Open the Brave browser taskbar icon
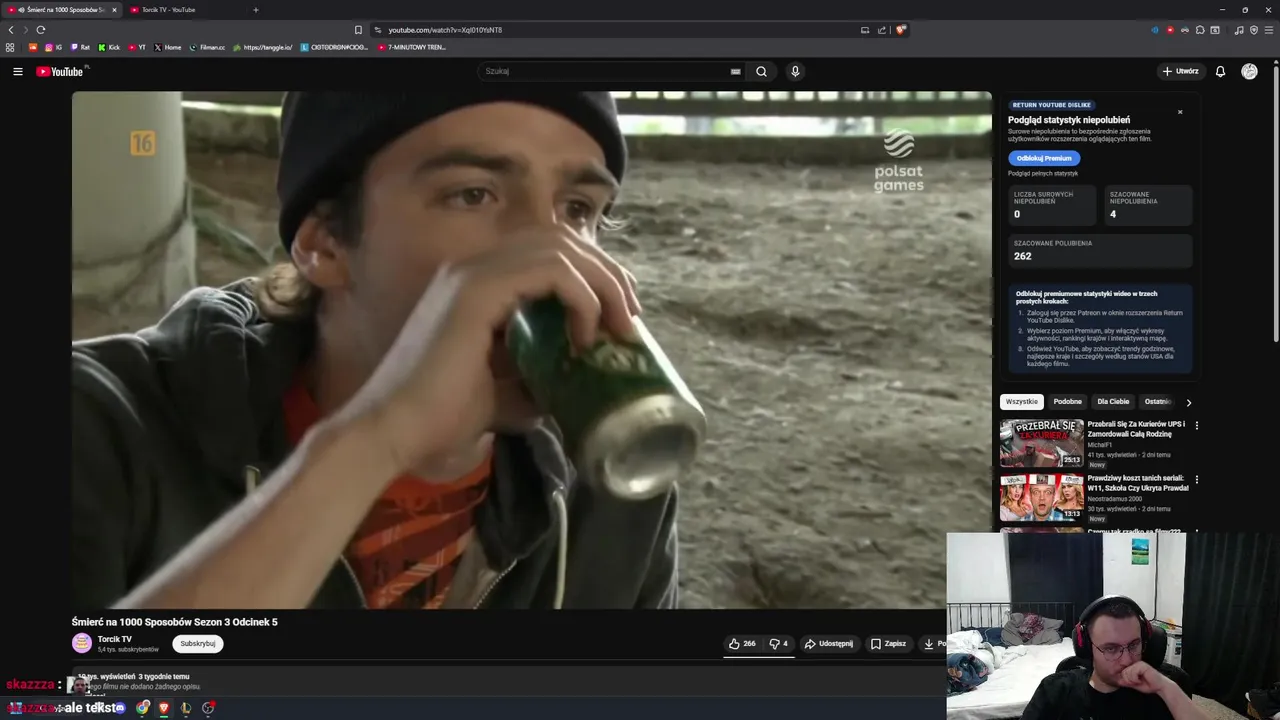The width and height of the screenshot is (1280, 720). (164, 708)
